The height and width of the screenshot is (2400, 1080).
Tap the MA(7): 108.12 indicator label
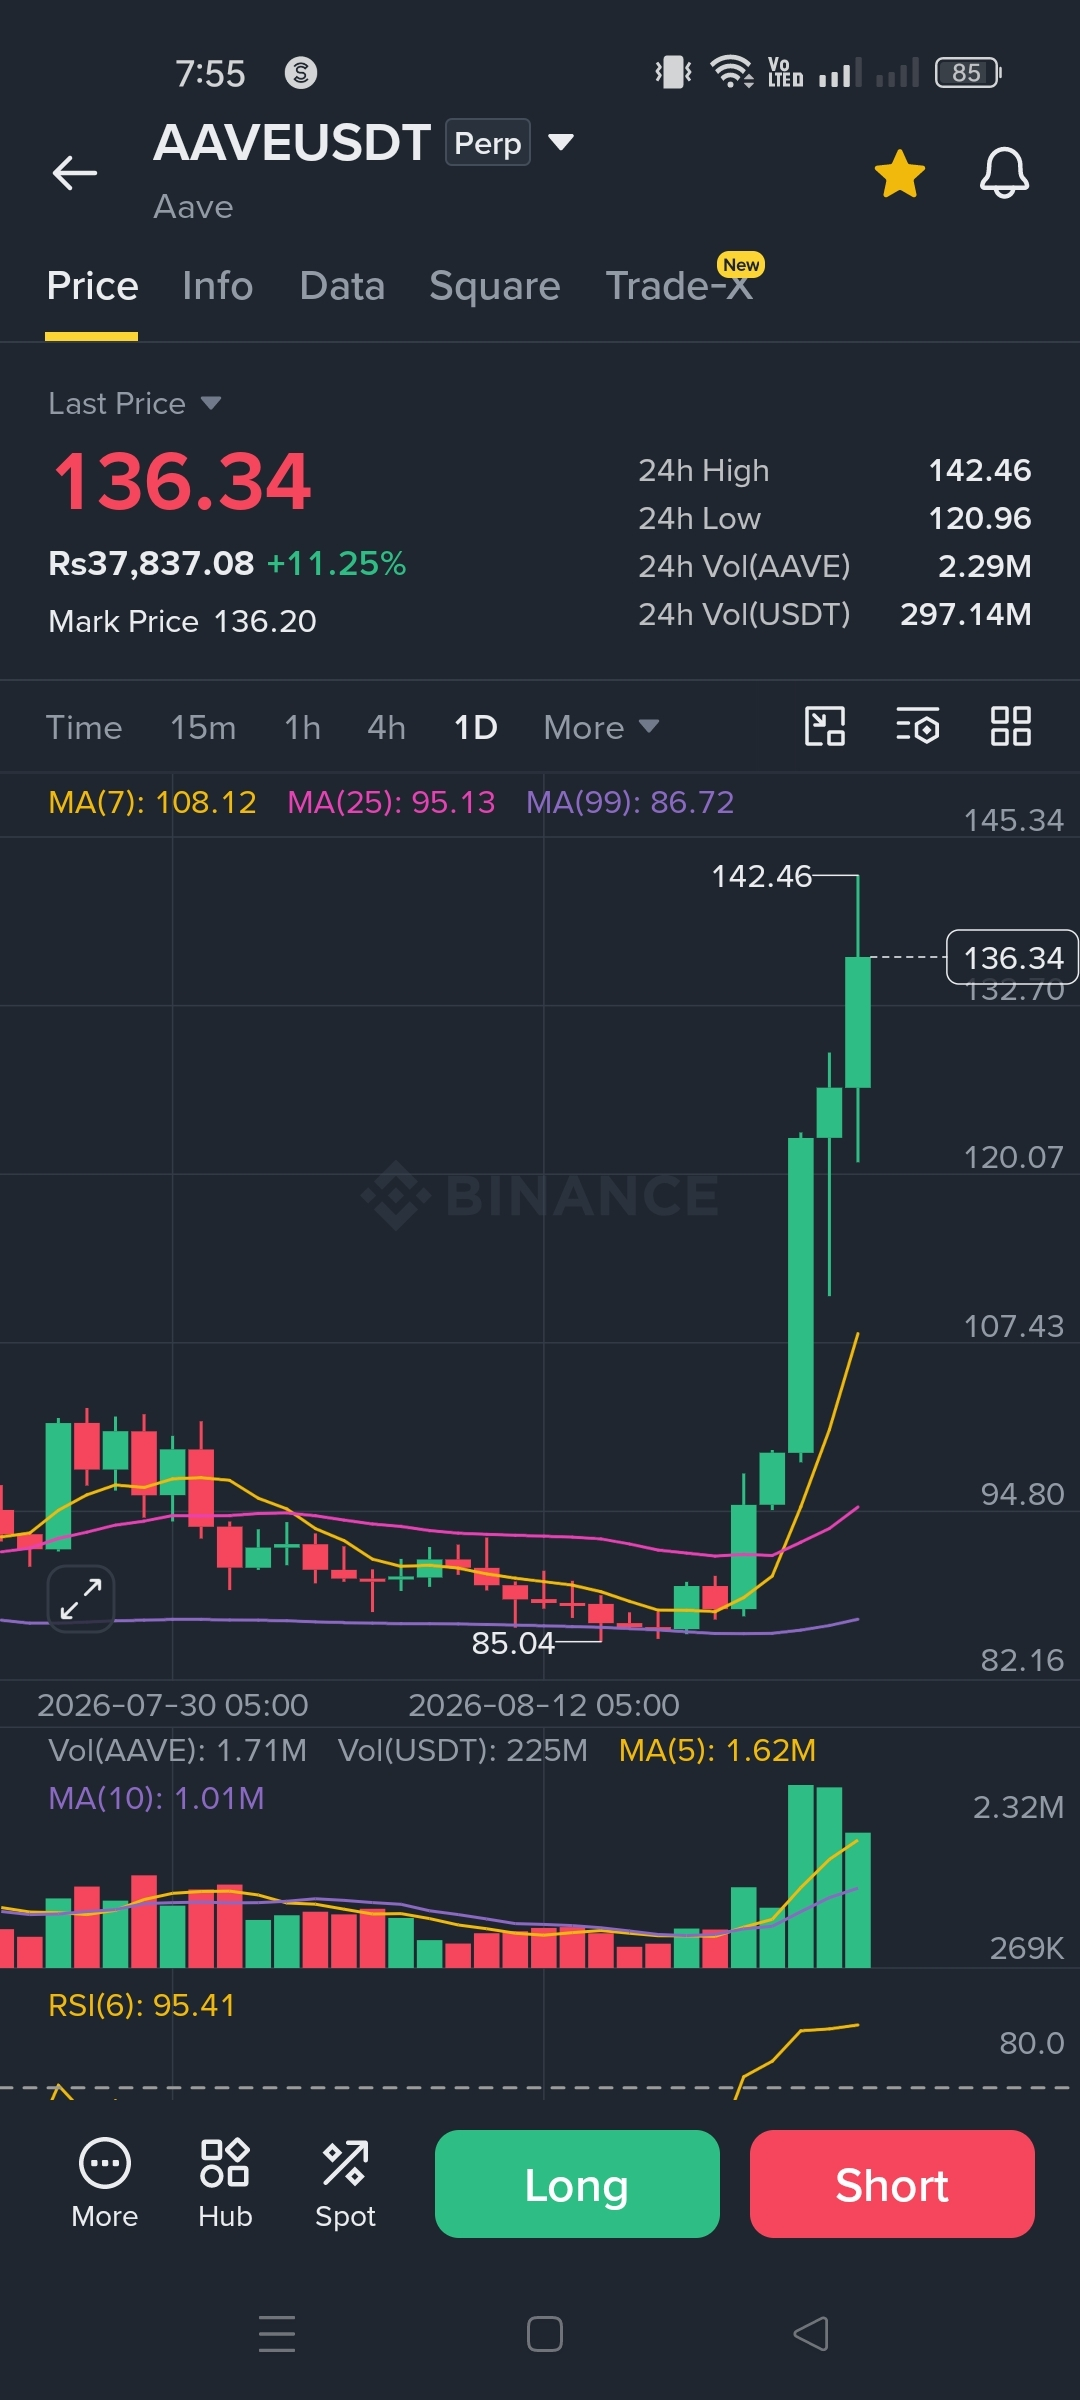152,802
